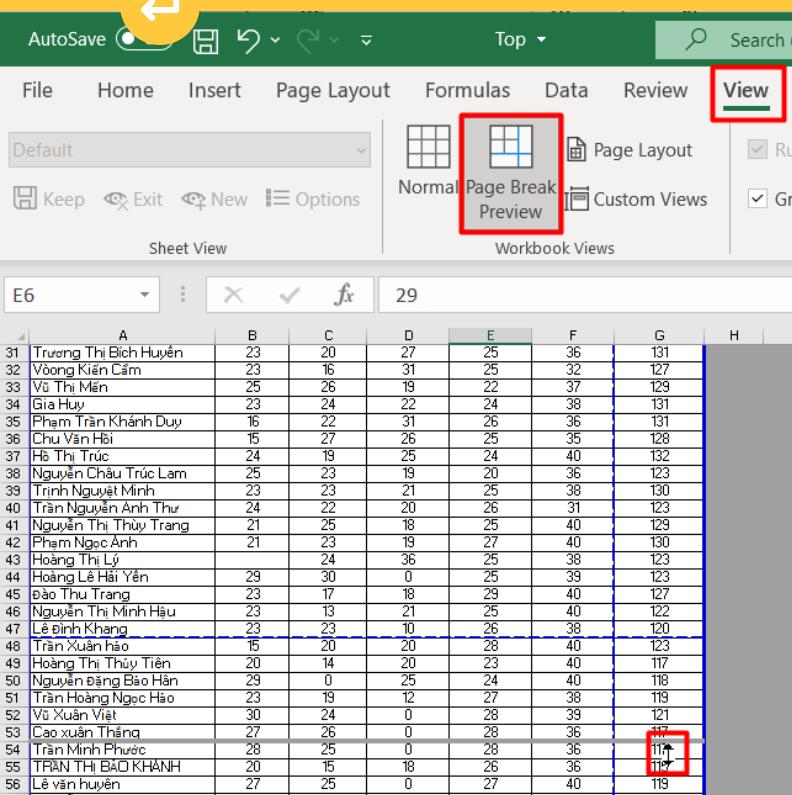Viewport: 792px width, 795px height.
Task: Switch to the Page Layout ribbon tab
Action: (332, 91)
